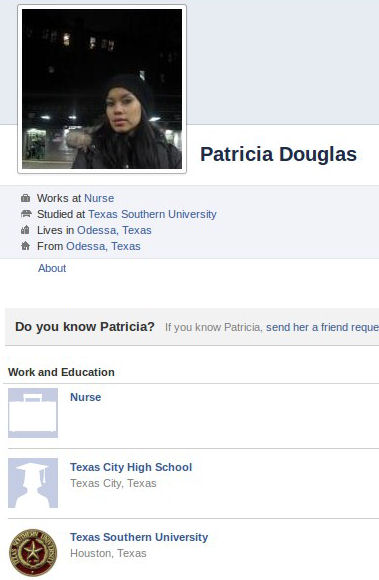Click the briefcase placeholder image for Nurse

pos(33,413)
